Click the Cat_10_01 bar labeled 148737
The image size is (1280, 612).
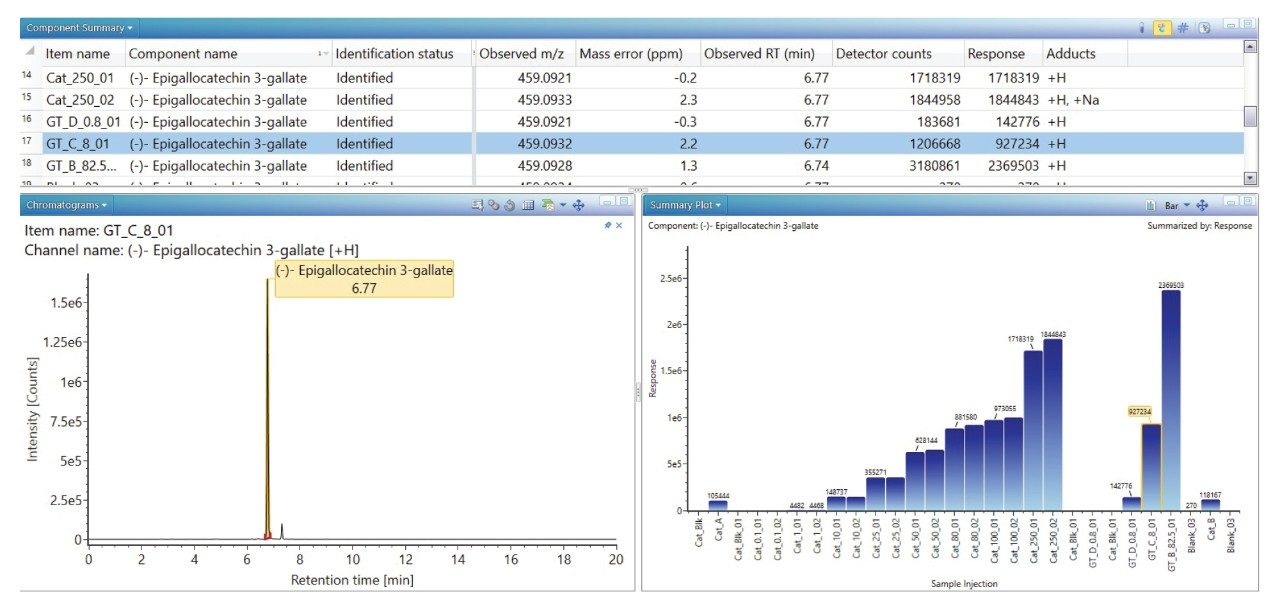[836, 503]
